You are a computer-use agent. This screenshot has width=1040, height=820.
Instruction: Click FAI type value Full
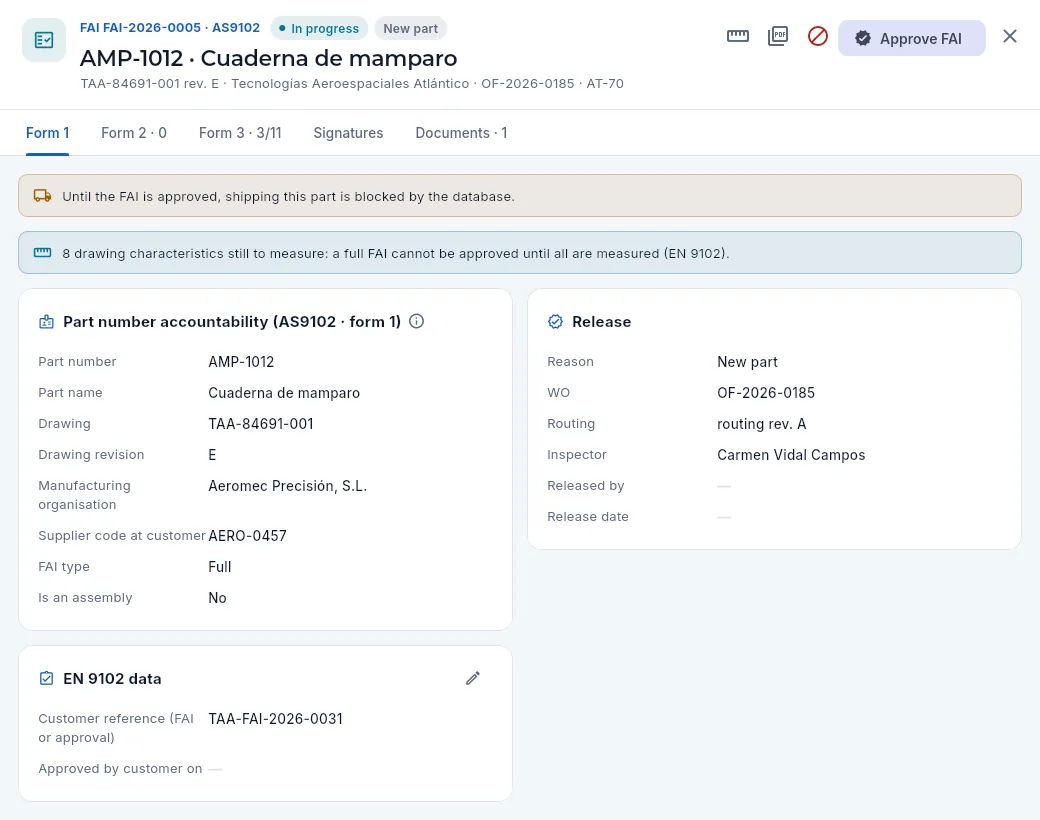[220, 567]
